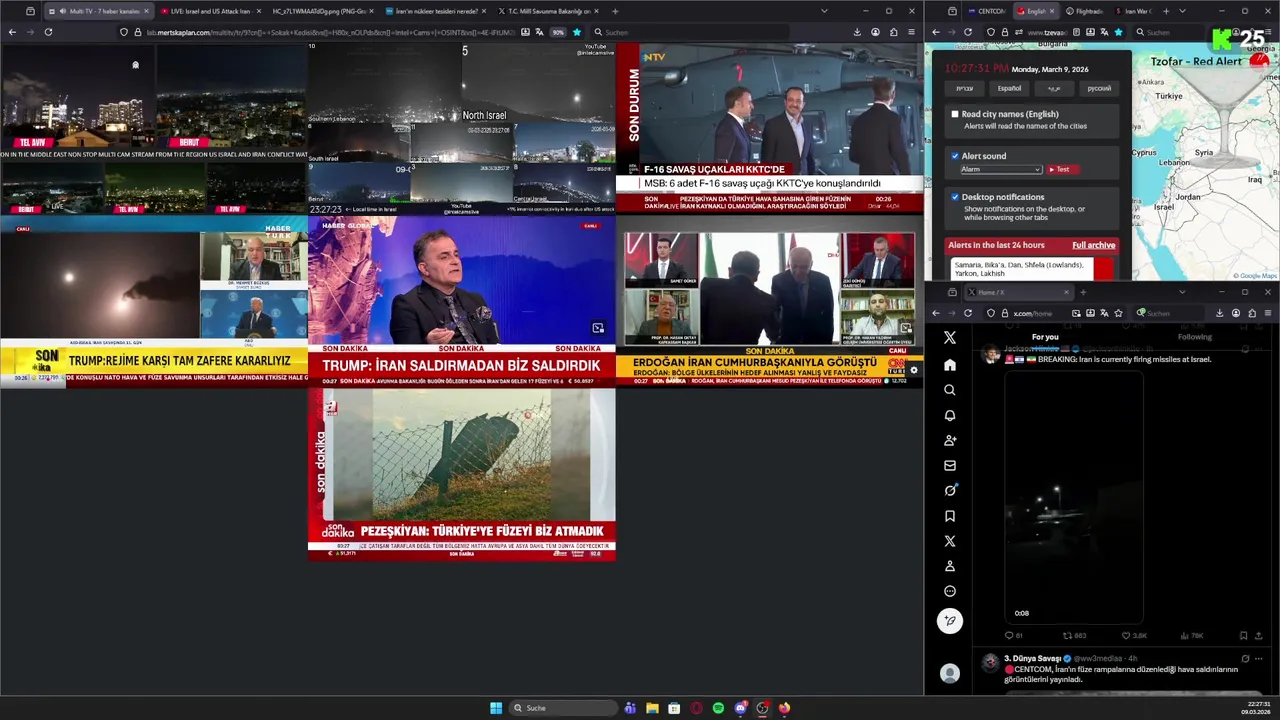Toggle the Alert sound checkbox
Viewport: 1280px width, 720px height.
(955, 156)
